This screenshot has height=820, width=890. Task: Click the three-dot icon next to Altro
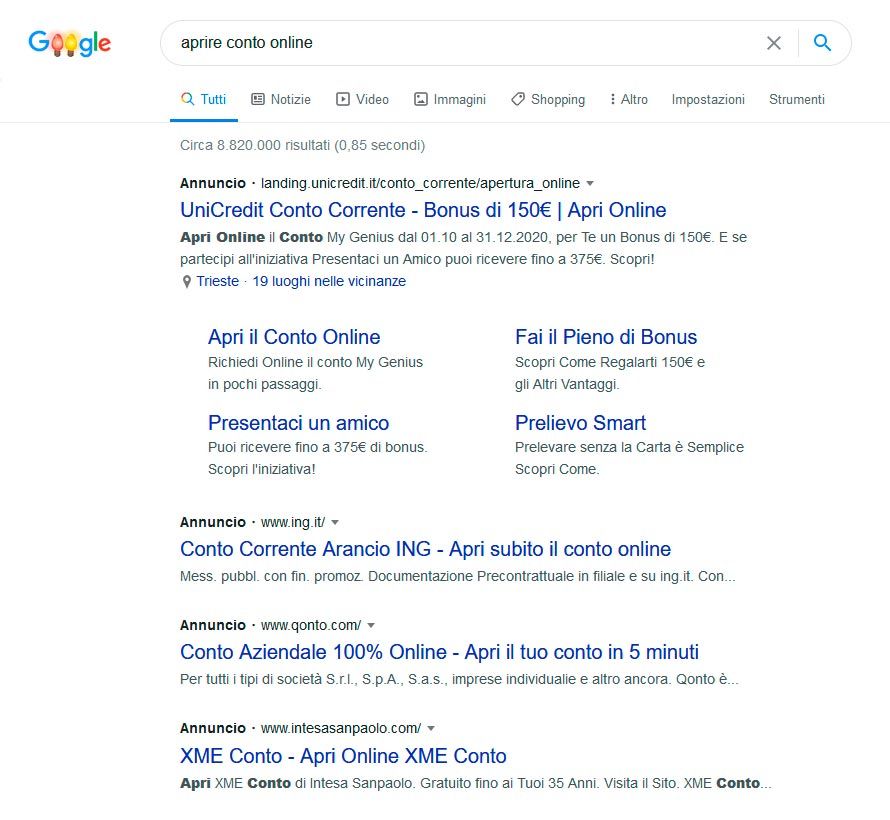613,99
